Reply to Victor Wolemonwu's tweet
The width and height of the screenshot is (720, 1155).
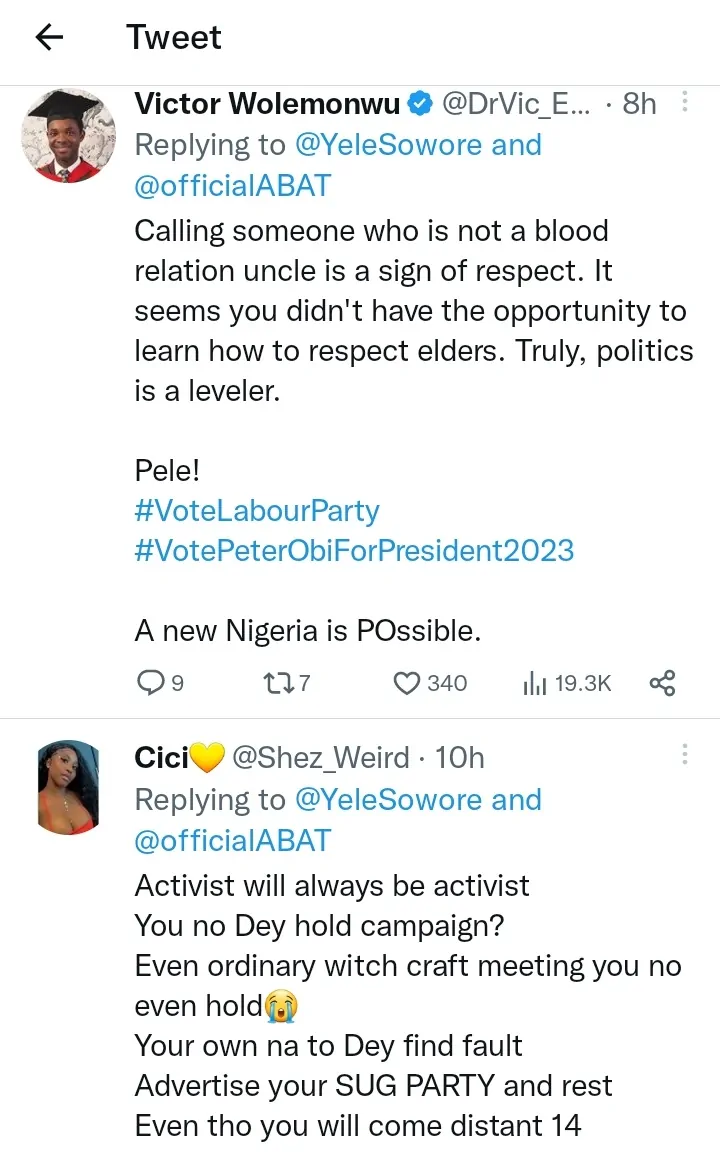(150, 683)
